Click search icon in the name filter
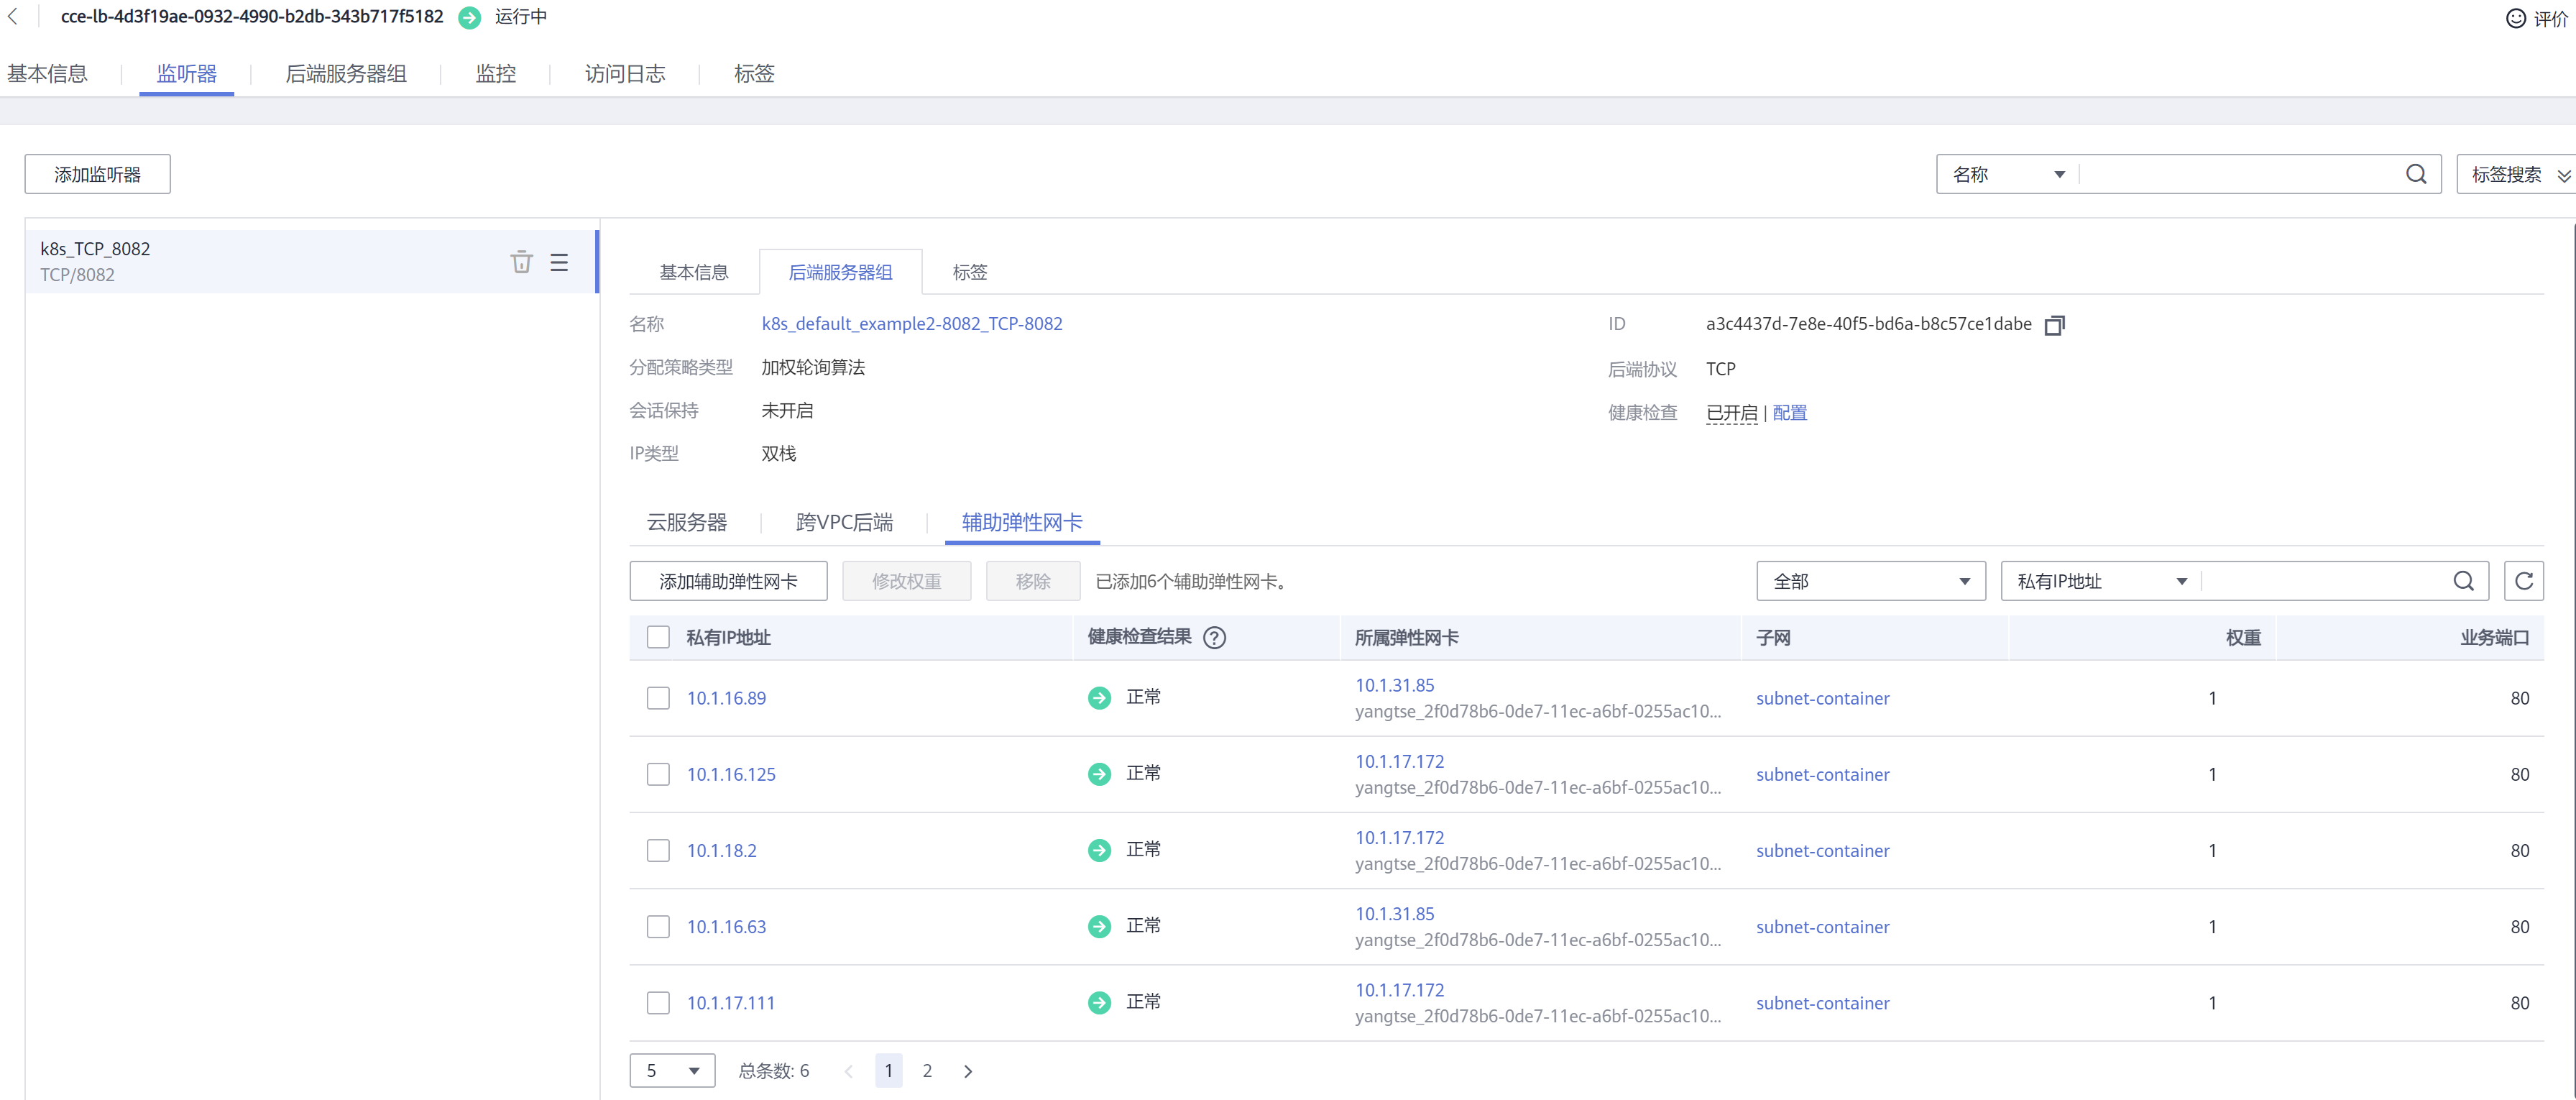The image size is (2576, 1100). (x=2416, y=174)
